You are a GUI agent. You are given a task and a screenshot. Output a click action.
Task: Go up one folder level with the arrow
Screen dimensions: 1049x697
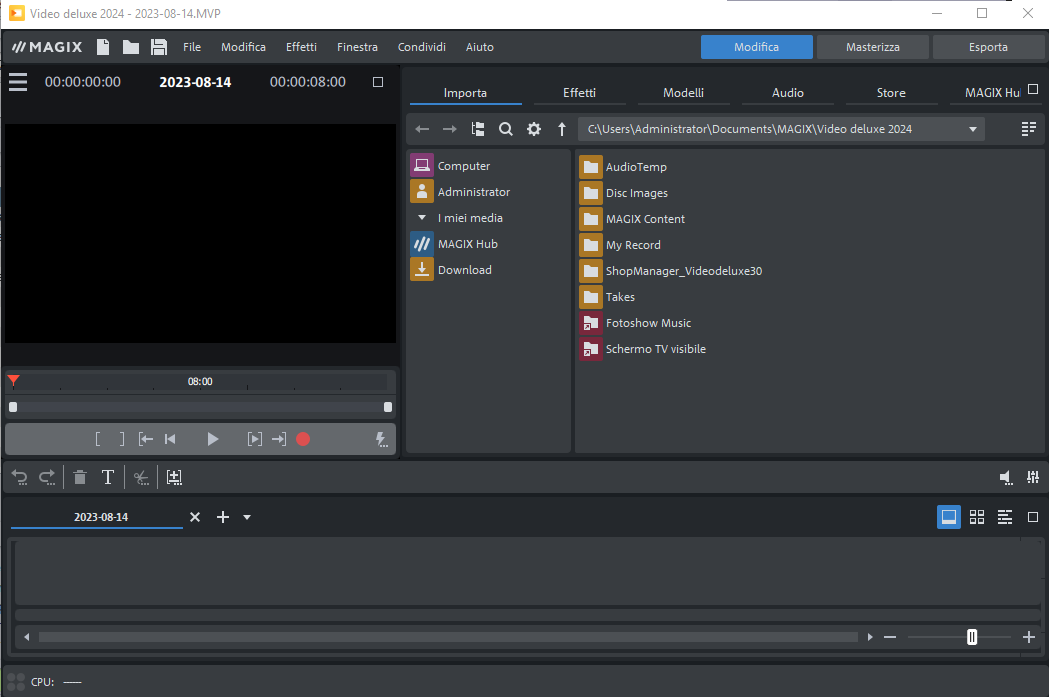tap(562, 129)
